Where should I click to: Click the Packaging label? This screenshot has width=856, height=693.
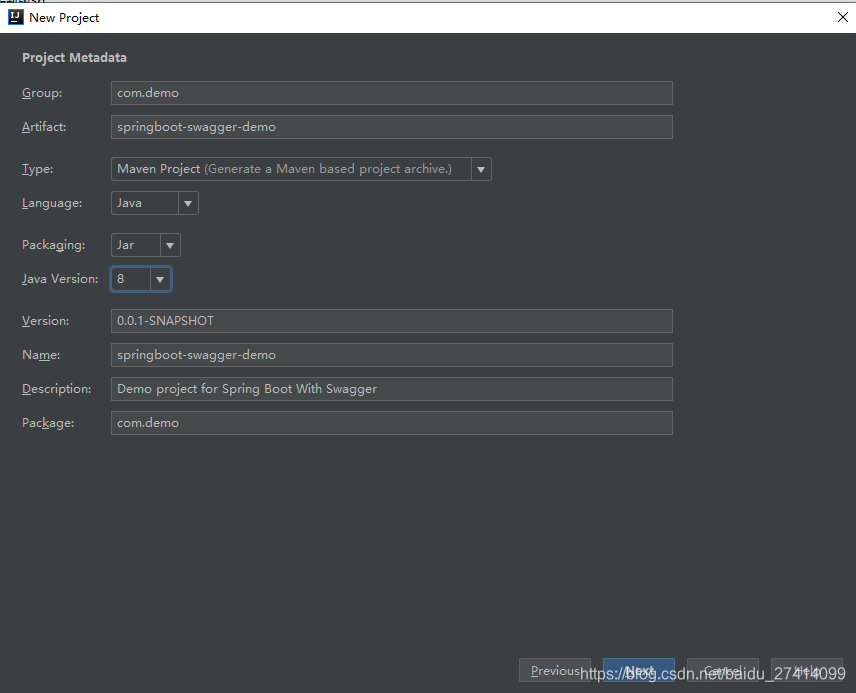(x=54, y=245)
